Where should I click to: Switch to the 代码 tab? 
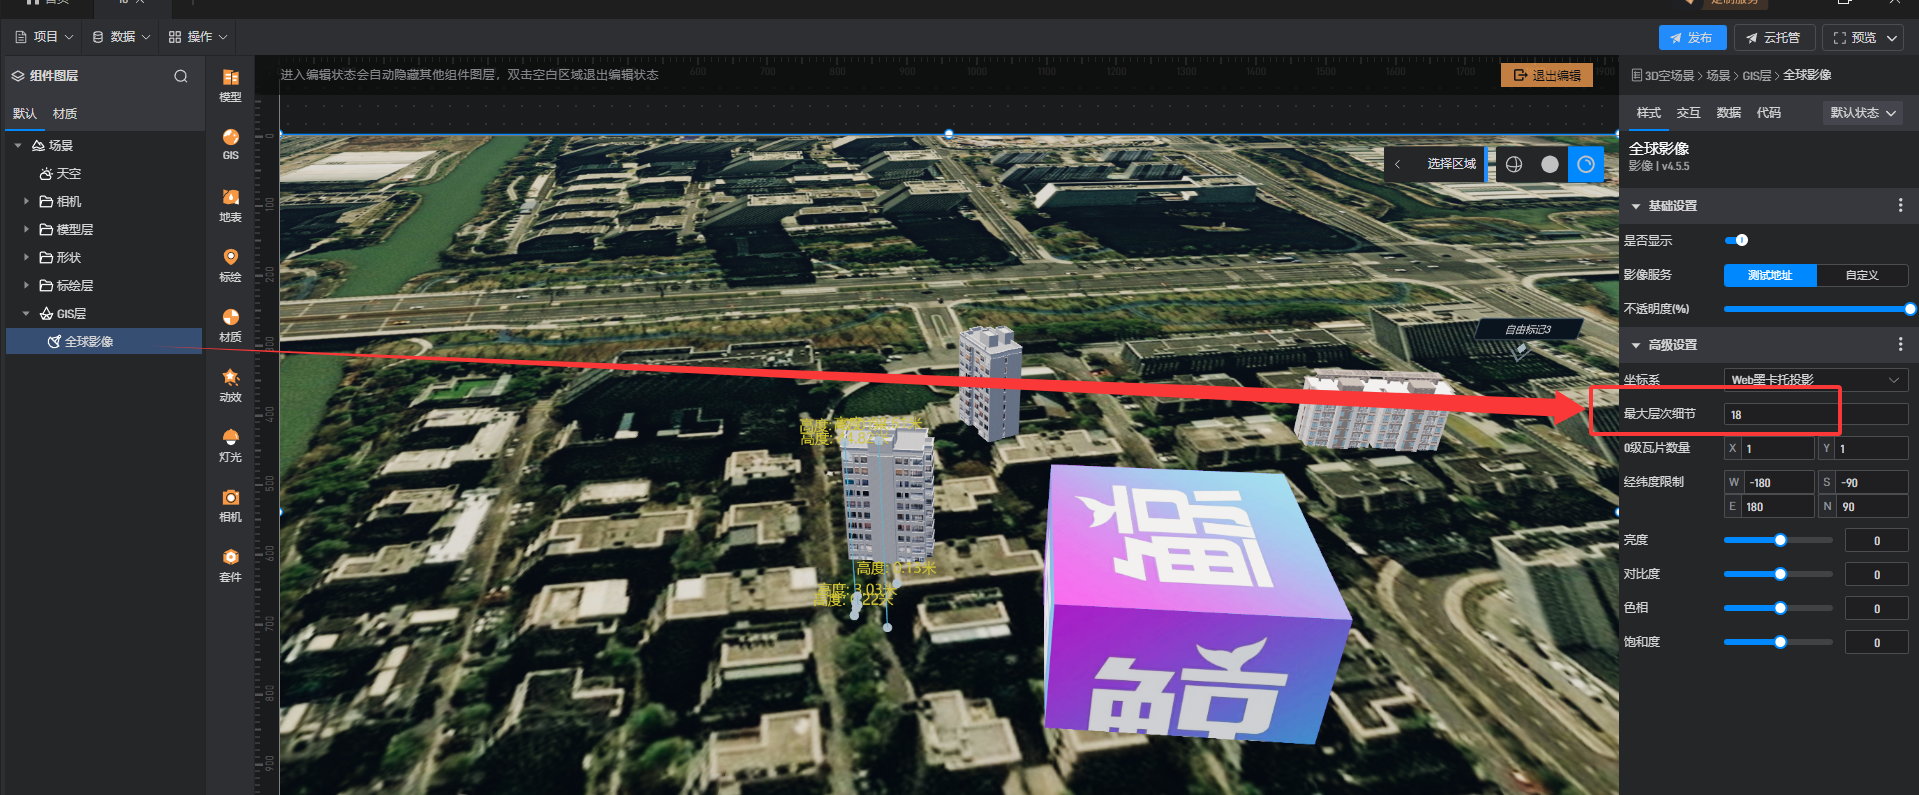(1769, 113)
